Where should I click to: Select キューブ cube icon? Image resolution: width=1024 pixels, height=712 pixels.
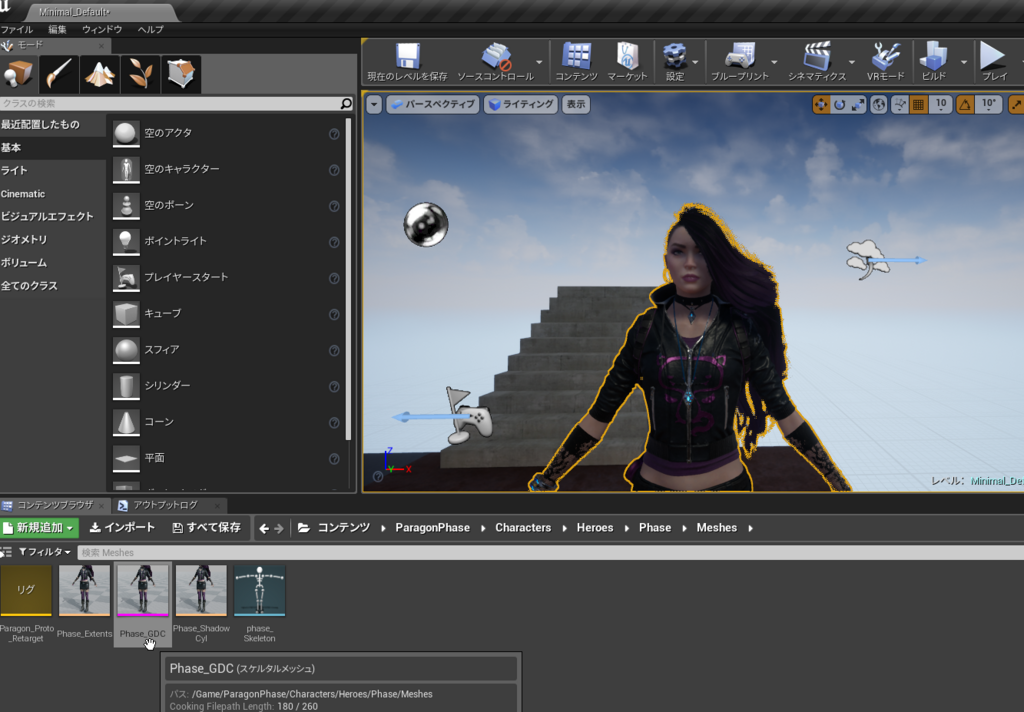point(126,314)
